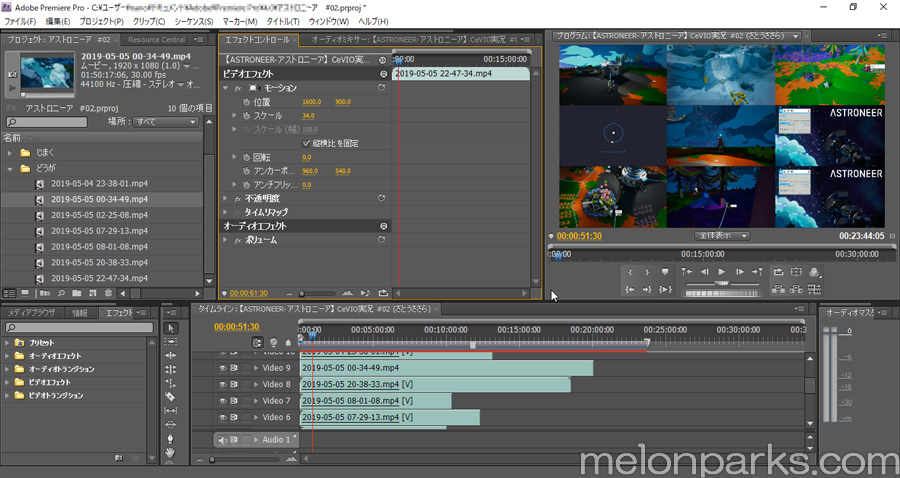This screenshot has height=478, width=900.
Task: Select the Rolling Edit tool
Action: (x=170, y=369)
